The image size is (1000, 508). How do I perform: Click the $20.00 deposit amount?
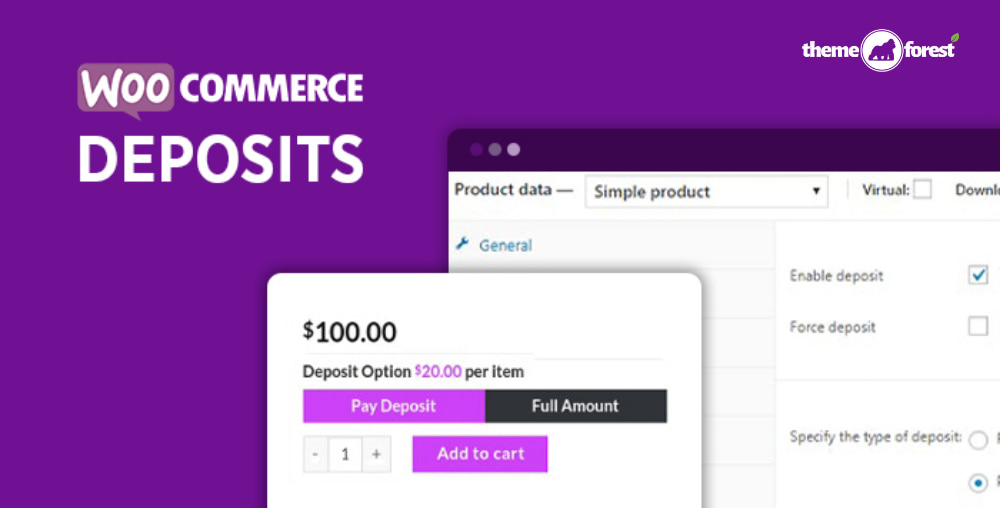pos(438,372)
